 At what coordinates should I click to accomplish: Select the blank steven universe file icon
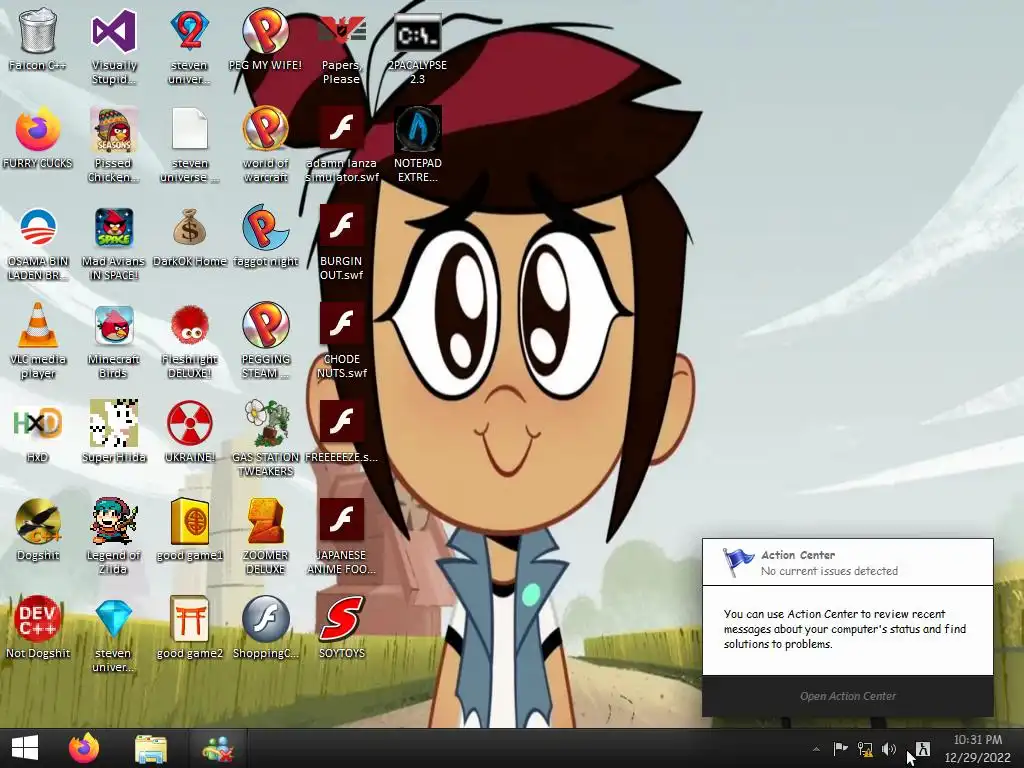tap(189, 129)
